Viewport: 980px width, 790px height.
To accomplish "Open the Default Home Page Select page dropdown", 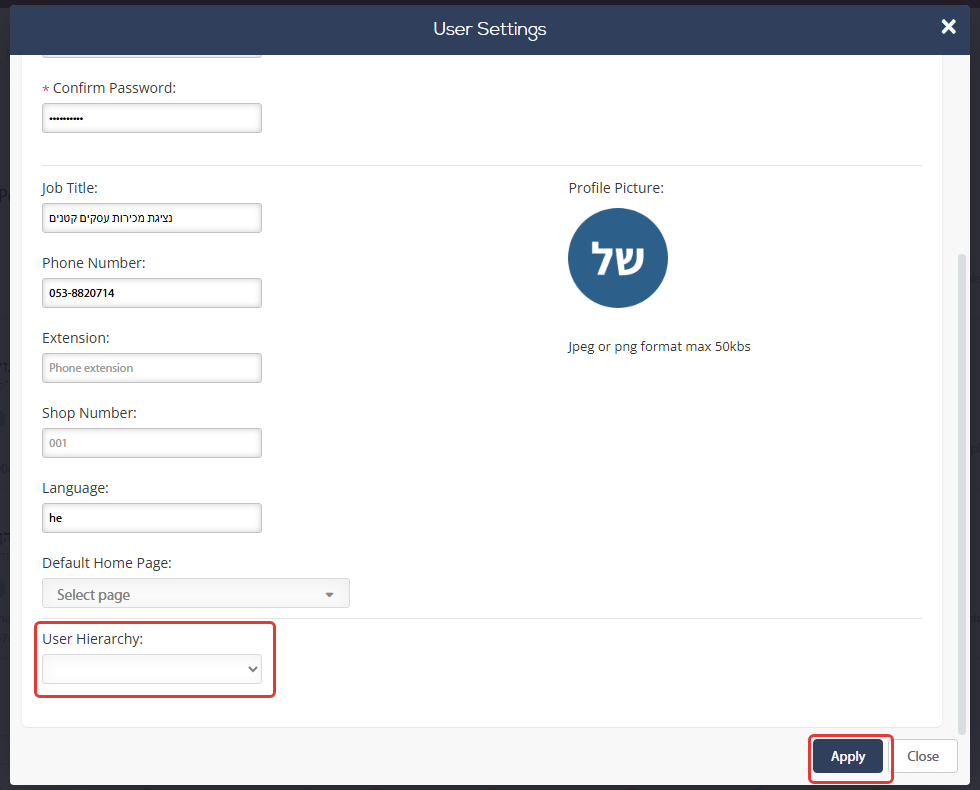I will click(x=196, y=593).
